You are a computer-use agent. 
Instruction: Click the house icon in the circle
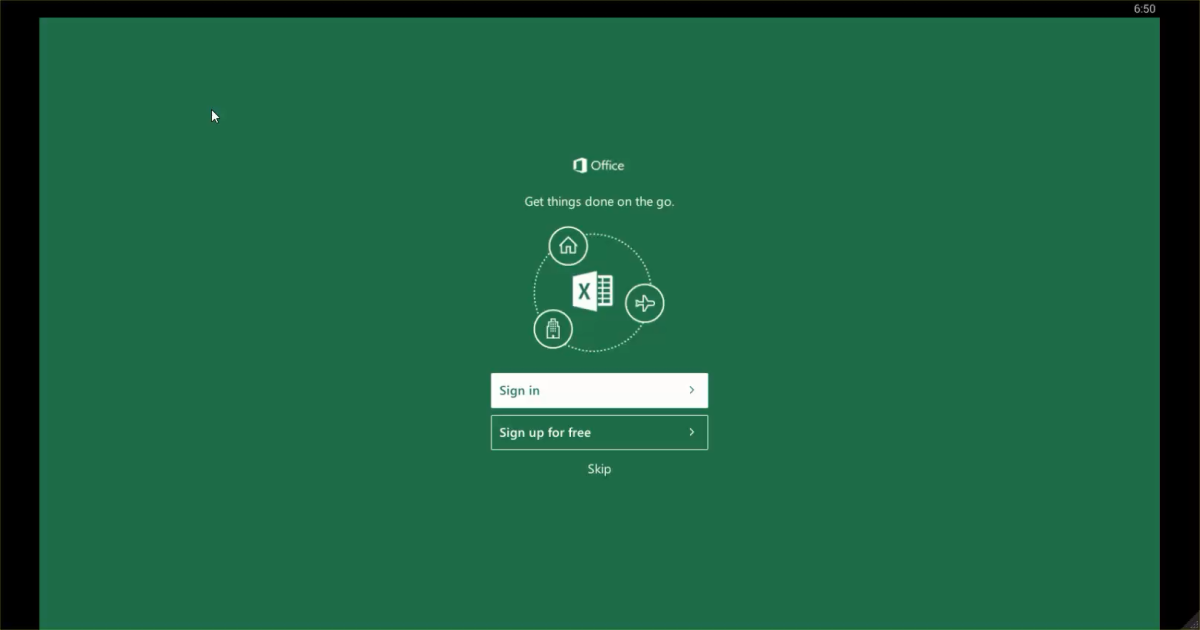coord(568,245)
